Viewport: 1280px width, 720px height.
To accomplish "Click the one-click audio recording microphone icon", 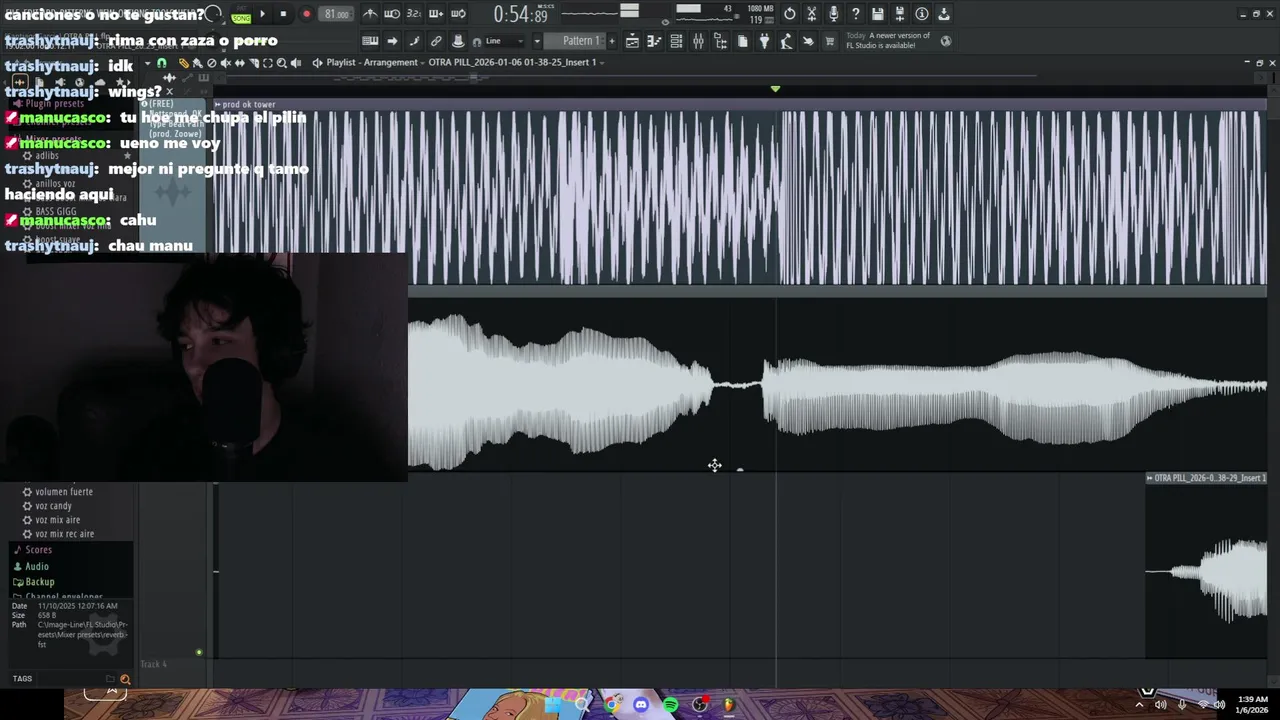I will [x=833, y=14].
